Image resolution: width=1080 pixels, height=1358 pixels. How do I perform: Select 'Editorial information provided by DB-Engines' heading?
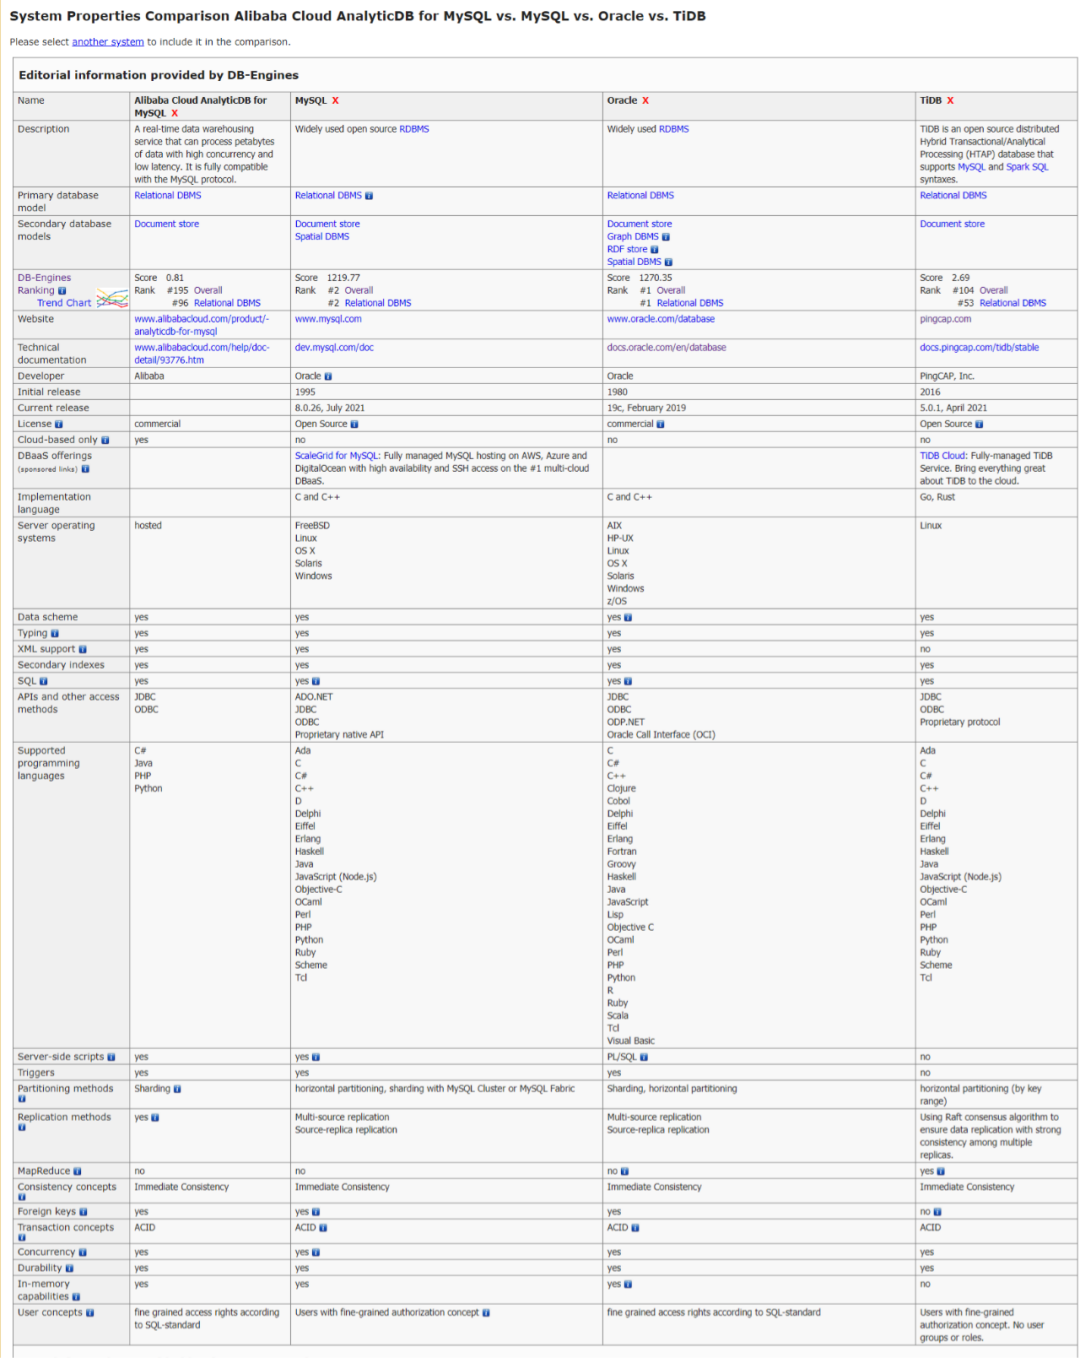pyautogui.click(x=159, y=75)
